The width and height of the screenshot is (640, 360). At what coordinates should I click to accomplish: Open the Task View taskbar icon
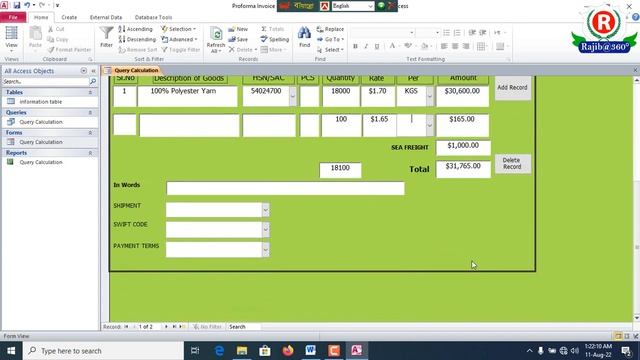(195, 351)
